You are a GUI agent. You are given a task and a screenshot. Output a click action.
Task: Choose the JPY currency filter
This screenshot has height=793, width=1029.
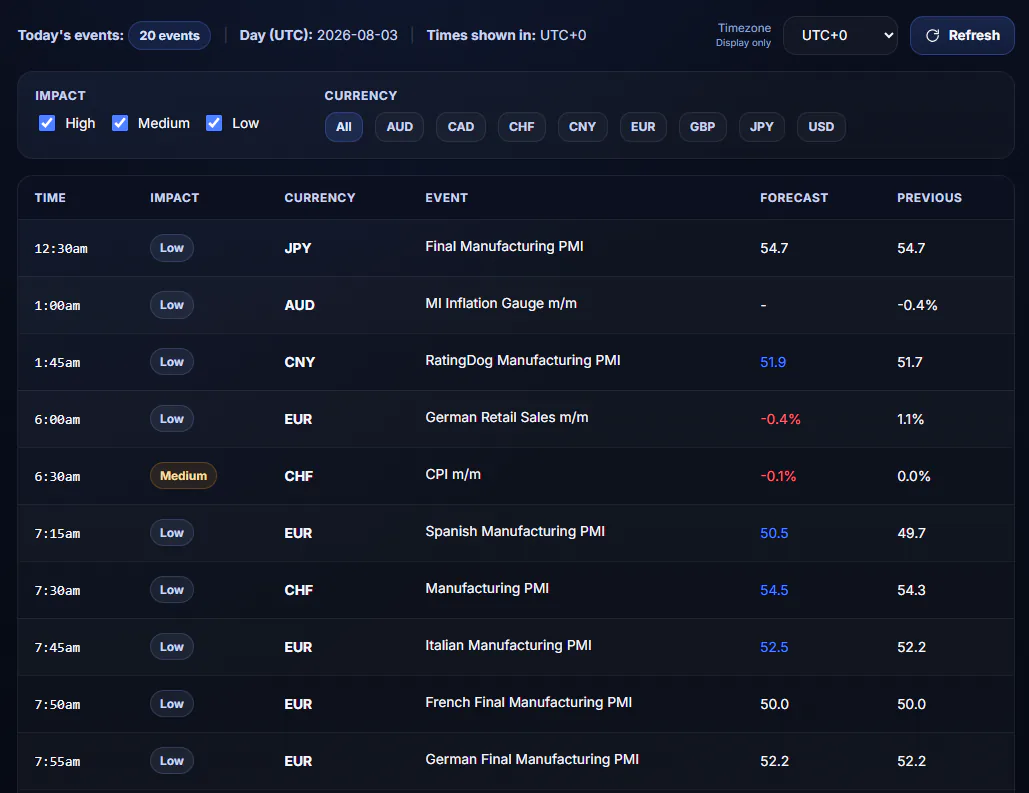point(762,127)
